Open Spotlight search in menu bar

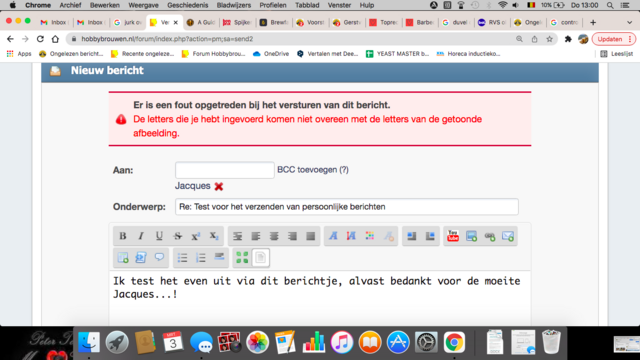pyautogui.click(x=610, y=5)
